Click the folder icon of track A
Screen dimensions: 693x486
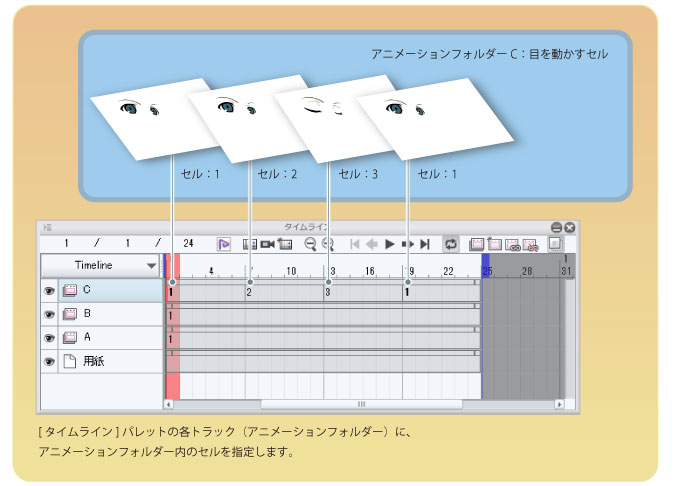[70, 338]
